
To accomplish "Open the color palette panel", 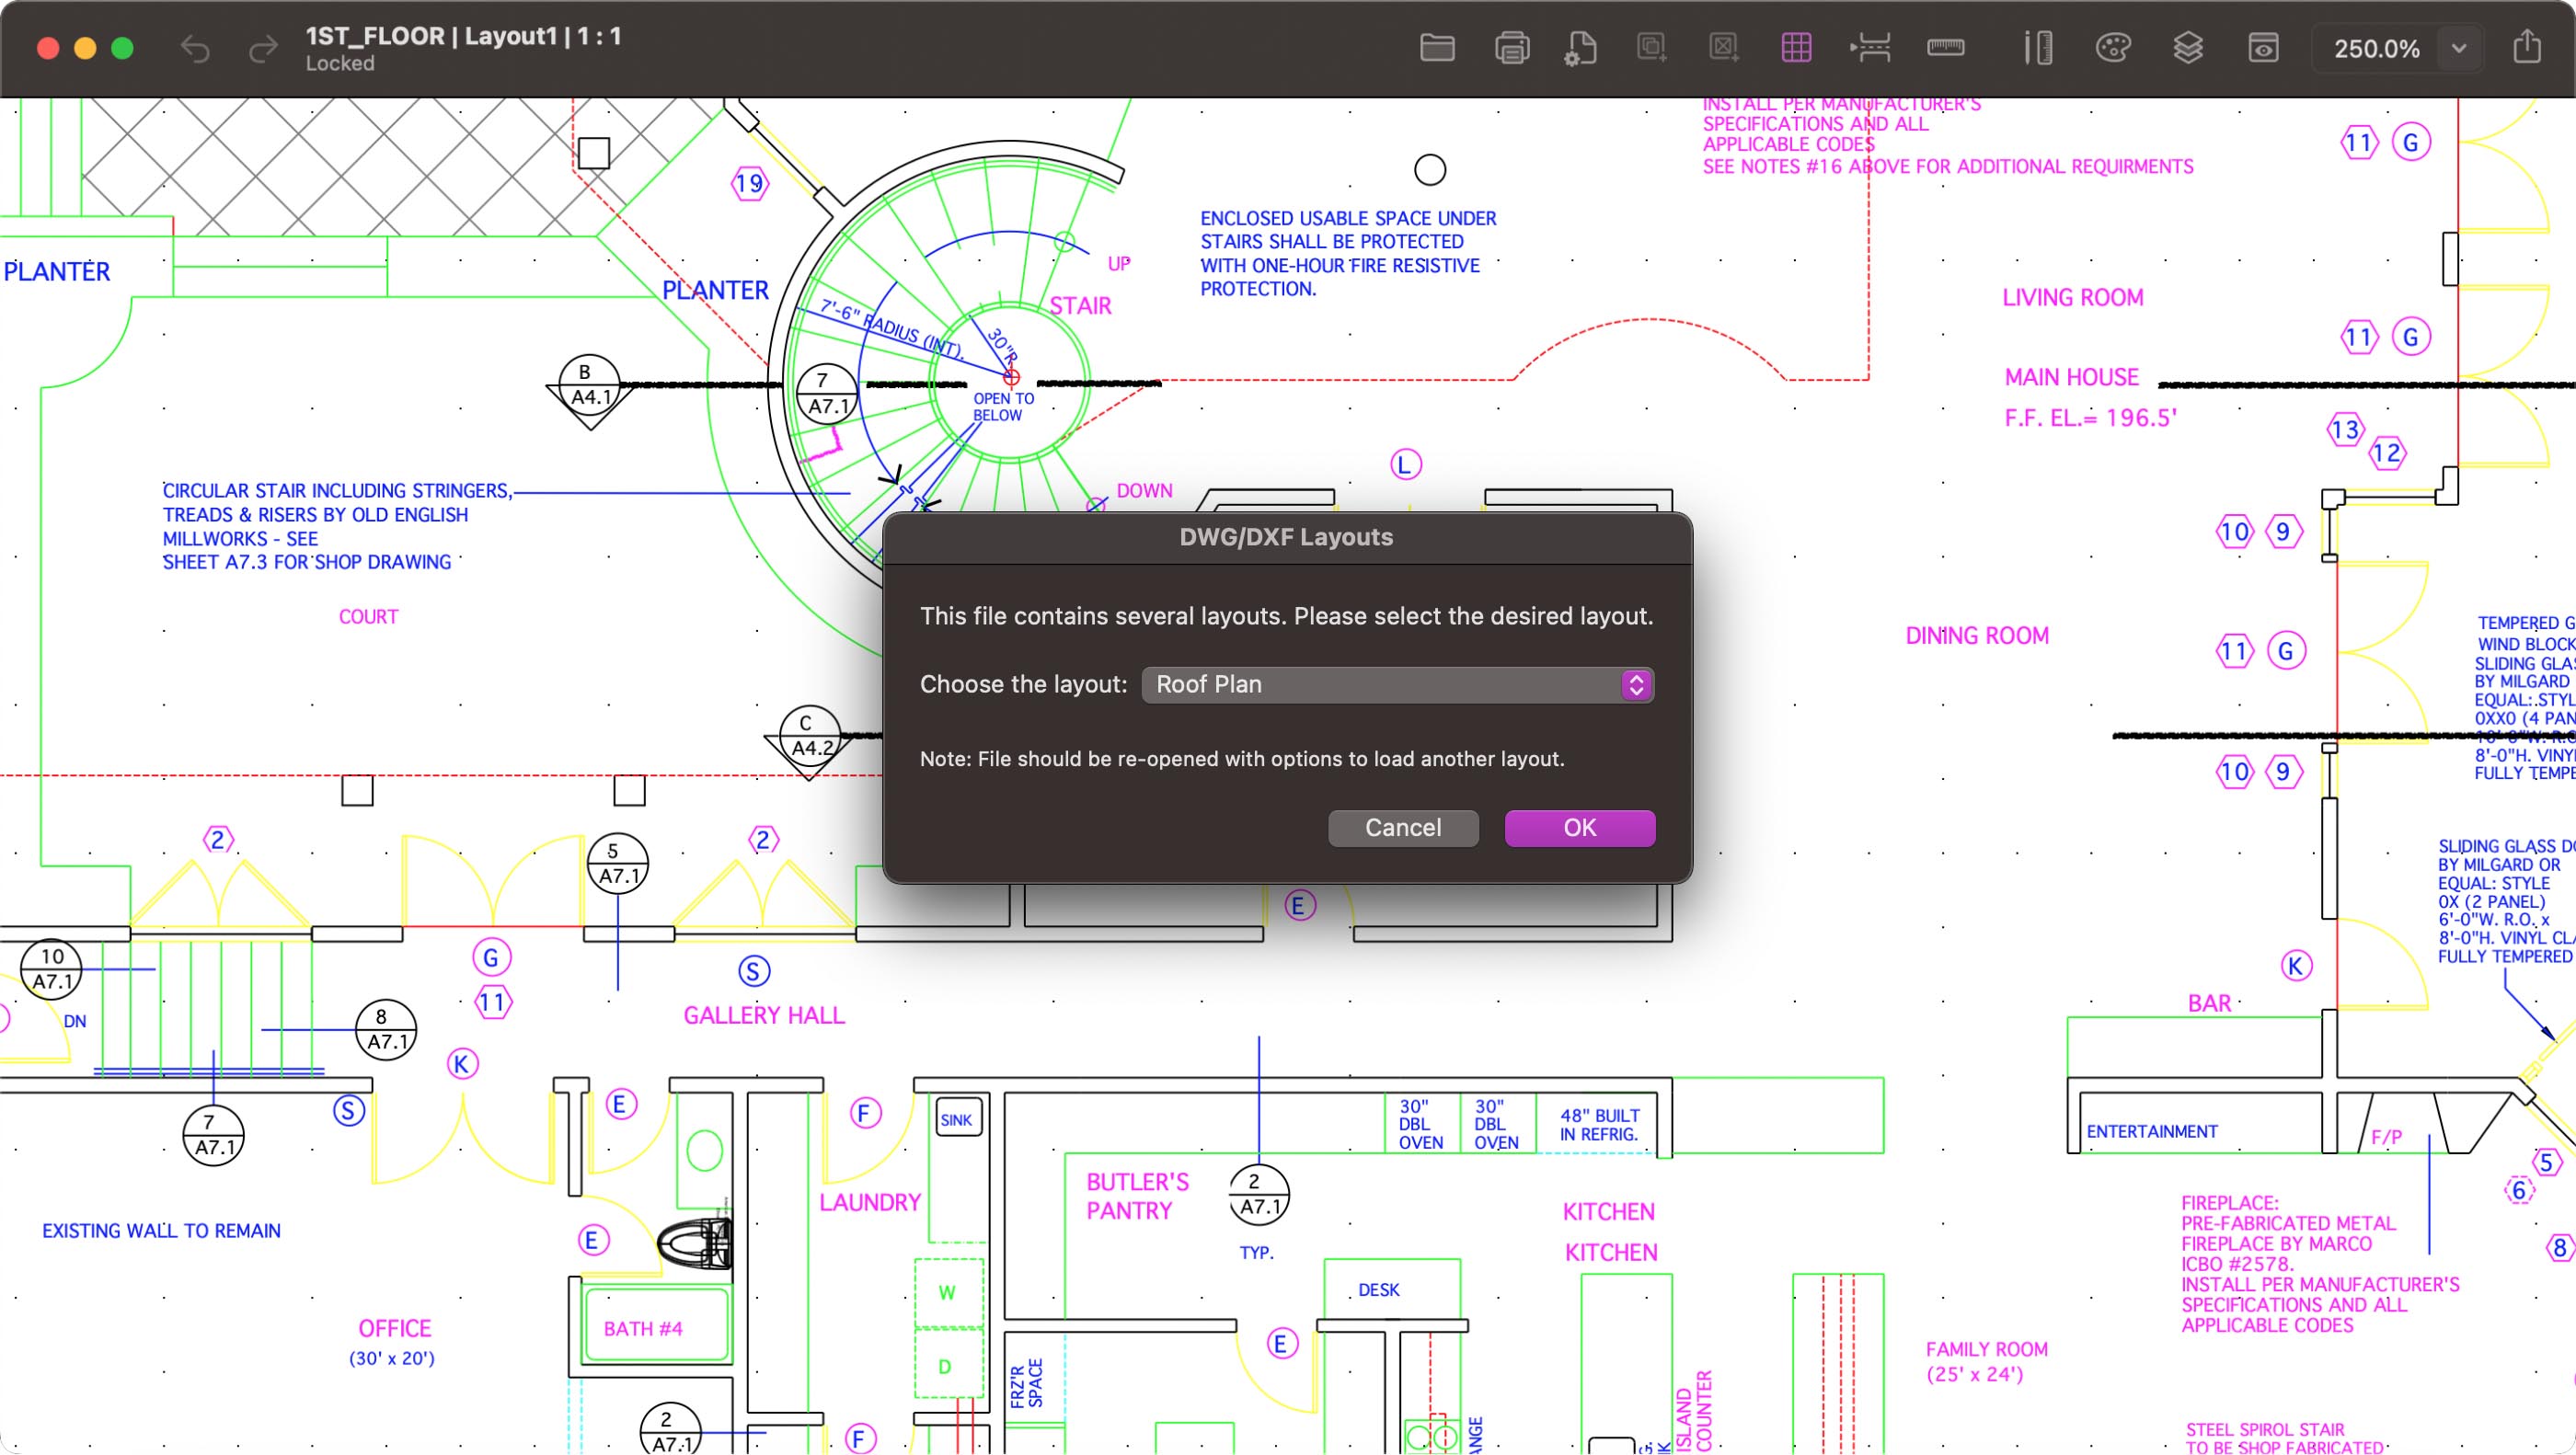I will pyautogui.click(x=2112, y=47).
